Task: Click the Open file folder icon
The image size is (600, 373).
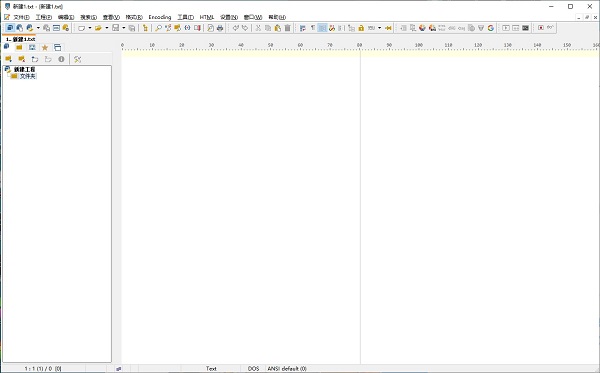Action: 98,28
